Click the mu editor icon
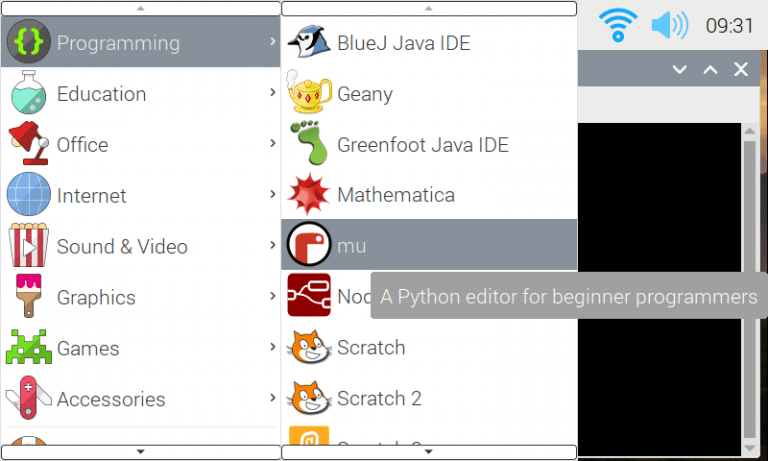 tap(308, 245)
